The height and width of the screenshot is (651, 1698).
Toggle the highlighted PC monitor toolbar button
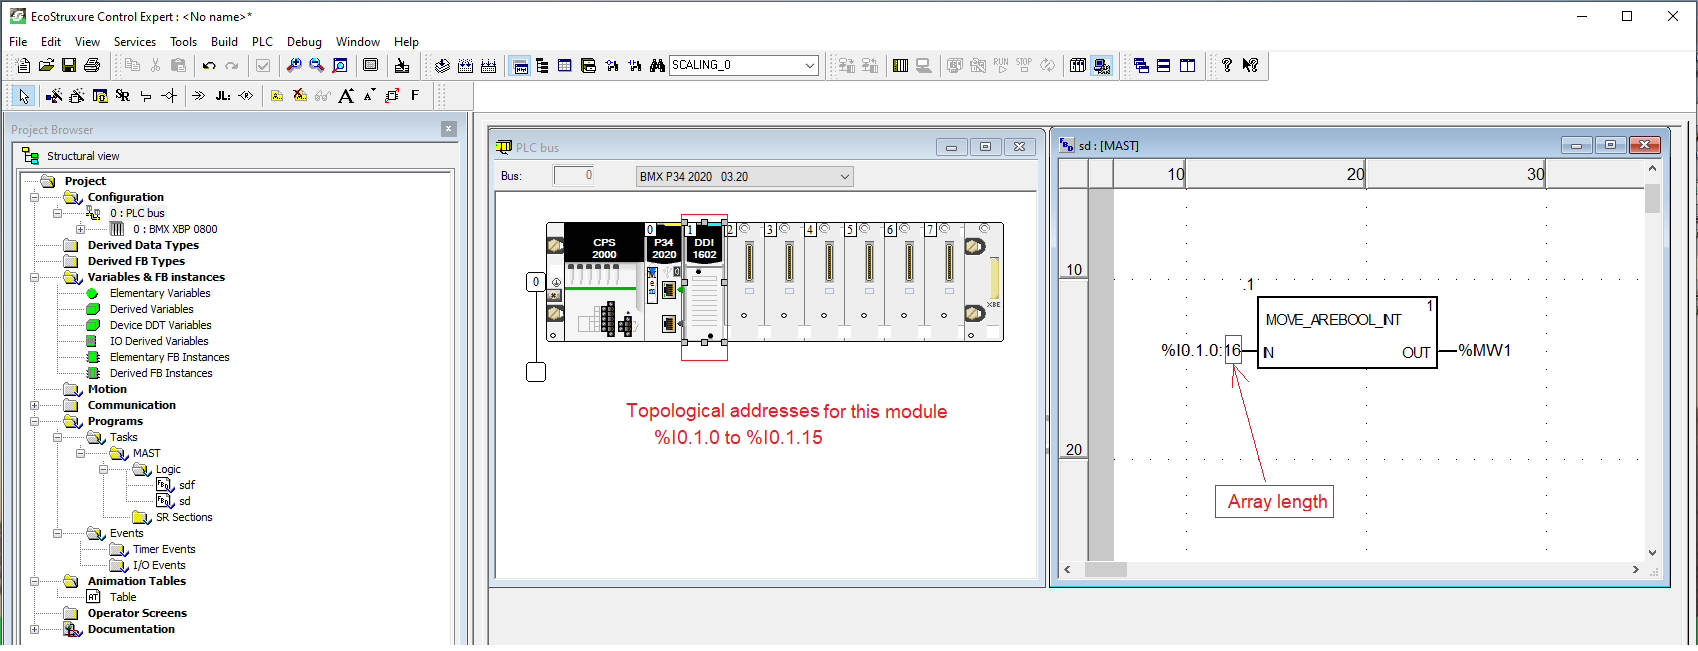pos(1101,65)
